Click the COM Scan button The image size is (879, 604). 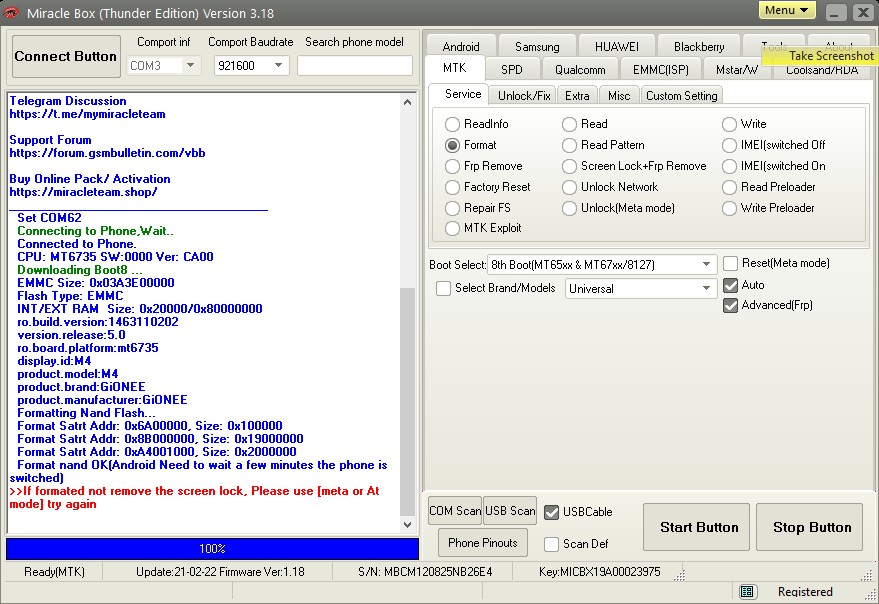[x=455, y=511]
